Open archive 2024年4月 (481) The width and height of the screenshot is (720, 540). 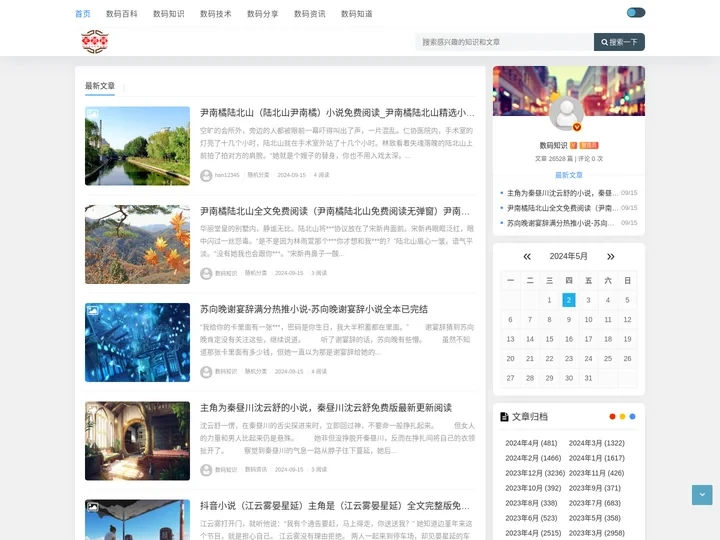tap(531, 443)
